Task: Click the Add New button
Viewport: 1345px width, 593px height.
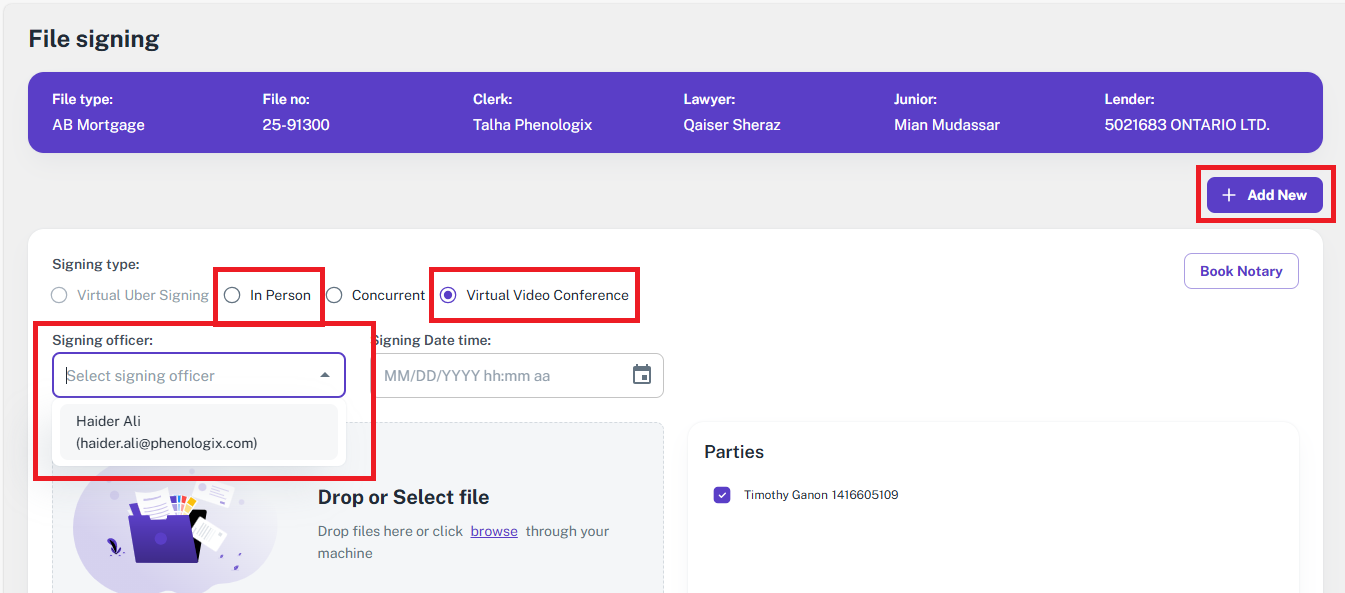Action: 1264,195
